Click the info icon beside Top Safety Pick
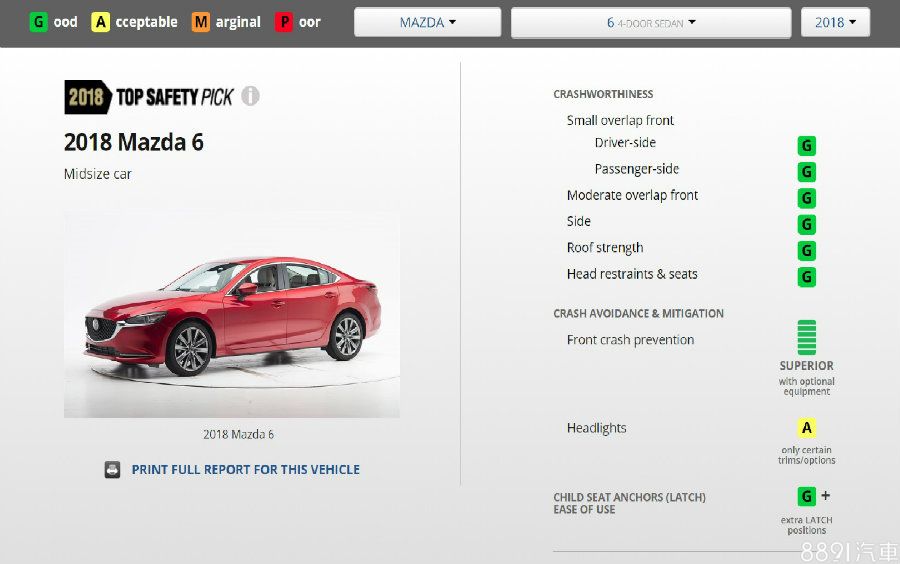This screenshot has height=564, width=900. [x=250, y=96]
